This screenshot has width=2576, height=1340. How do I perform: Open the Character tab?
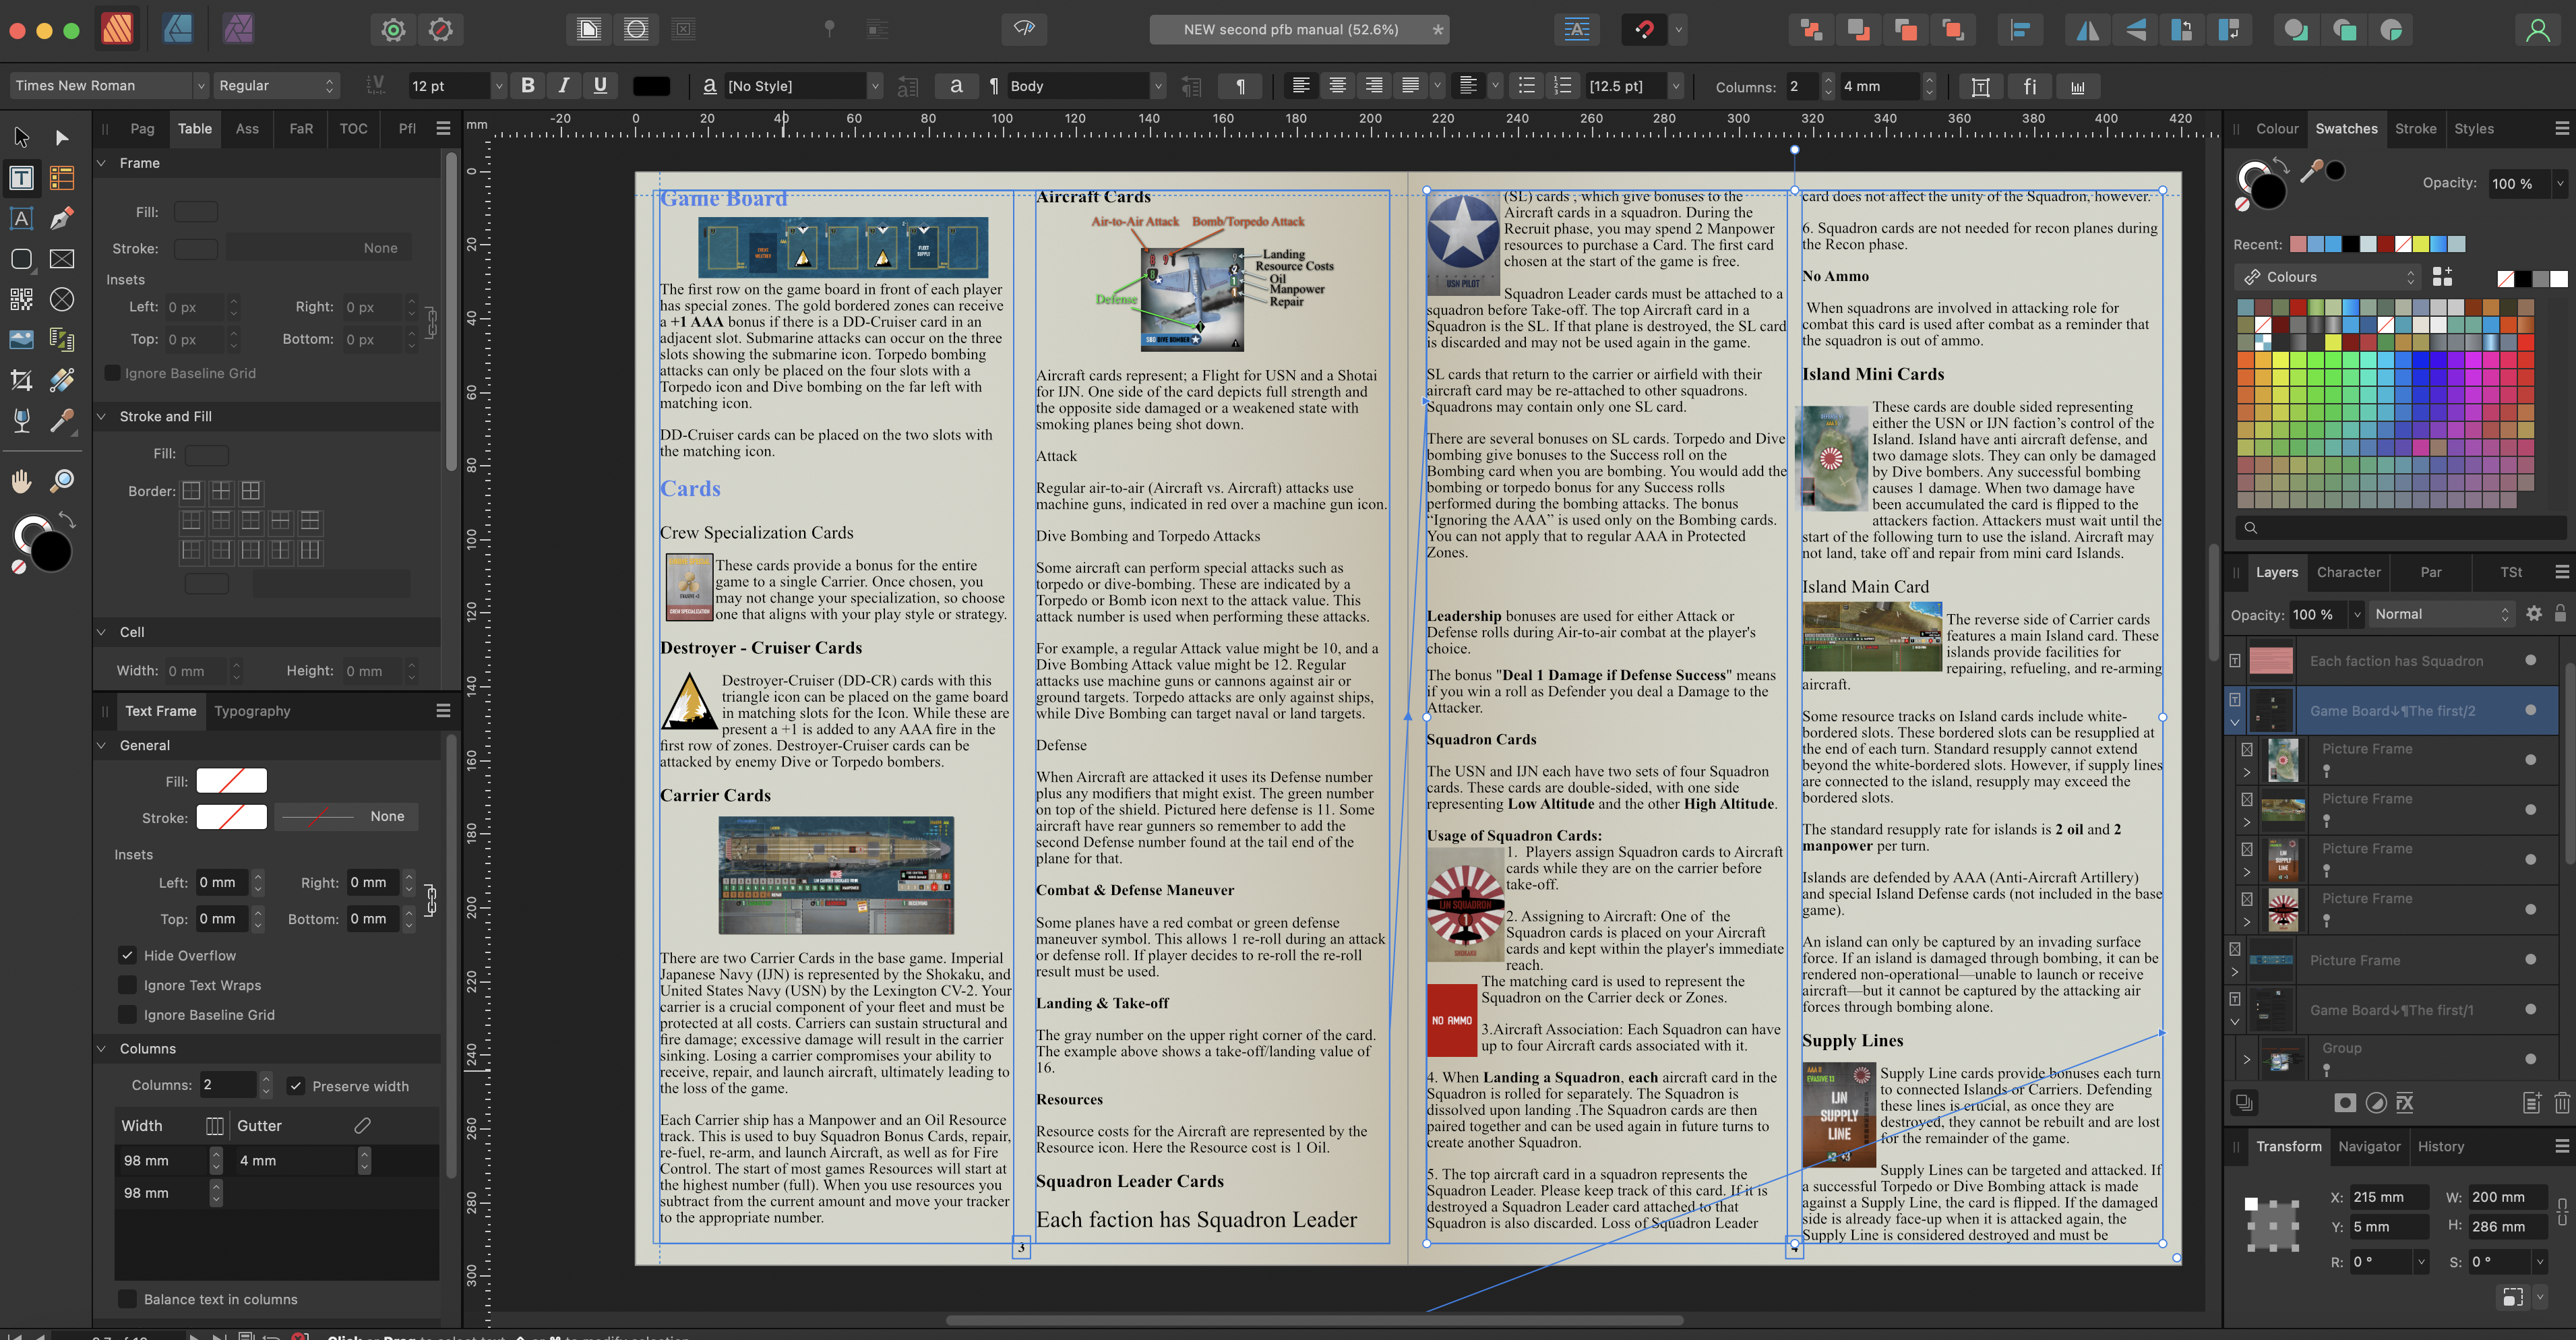coord(2348,572)
